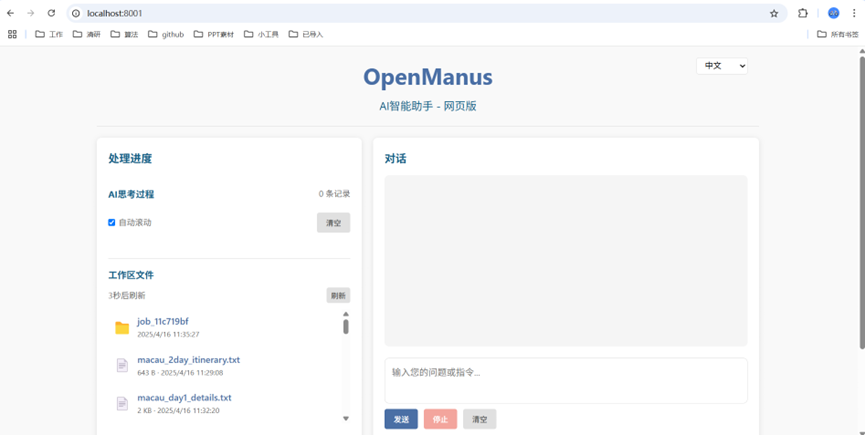Bookmark this page with the star icon
Viewport: 865px width, 435px height.
click(774, 13)
